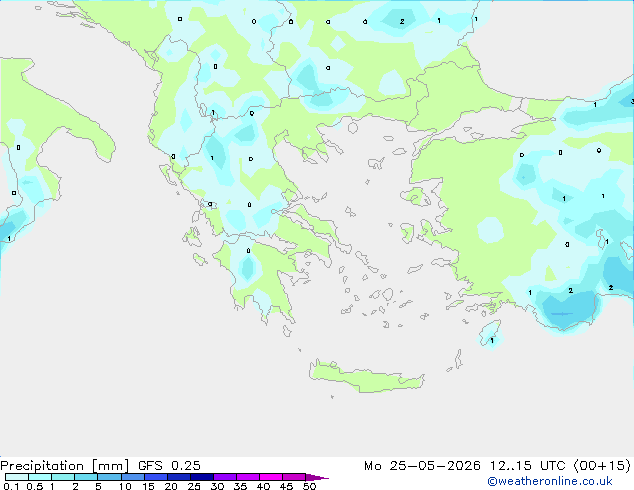634x490 pixels.
Task: Click the 'GFS 0.25' model label
Action: [169, 466]
